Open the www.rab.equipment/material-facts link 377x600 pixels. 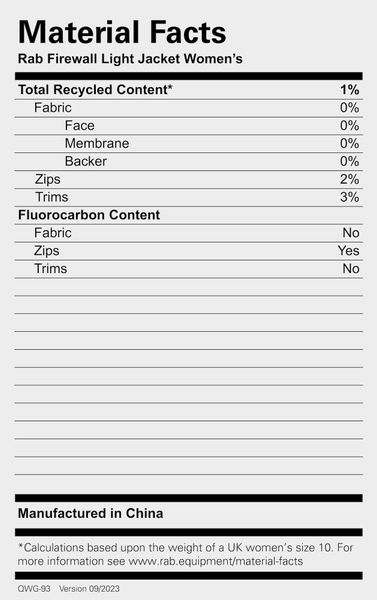(x=215, y=561)
